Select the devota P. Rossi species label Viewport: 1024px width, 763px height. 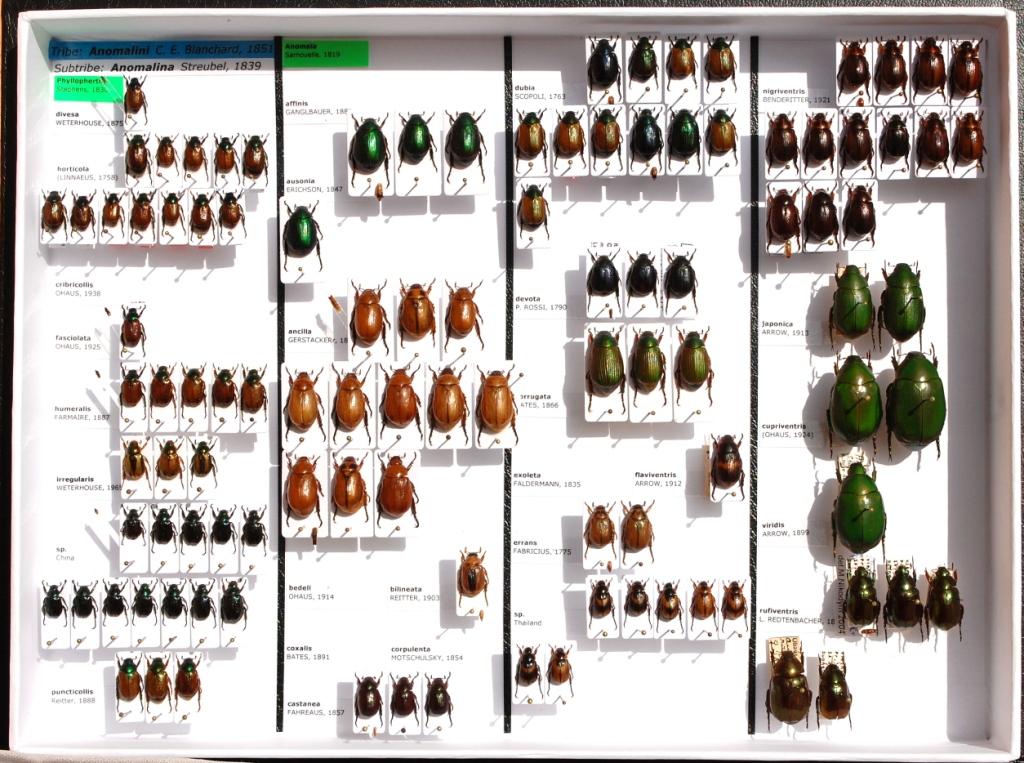click(x=541, y=303)
